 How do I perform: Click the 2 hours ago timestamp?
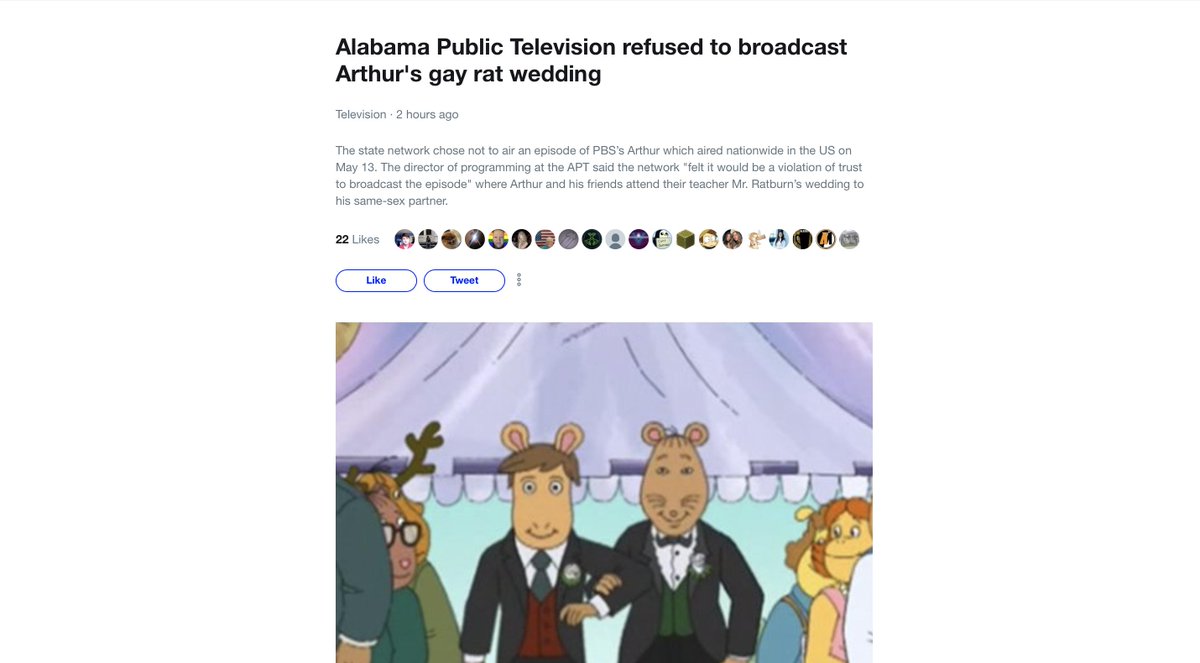427,114
